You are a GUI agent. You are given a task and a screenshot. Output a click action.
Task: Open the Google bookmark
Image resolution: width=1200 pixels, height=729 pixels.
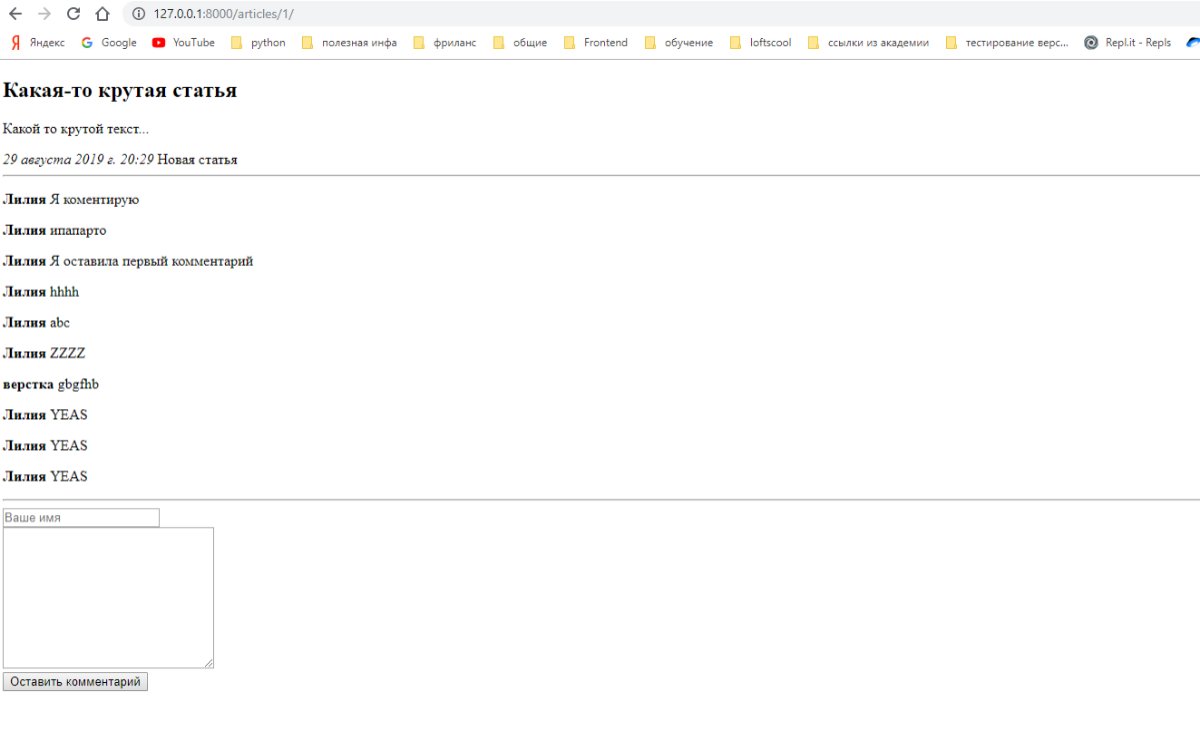pyautogui.click(x=108, y=43)
